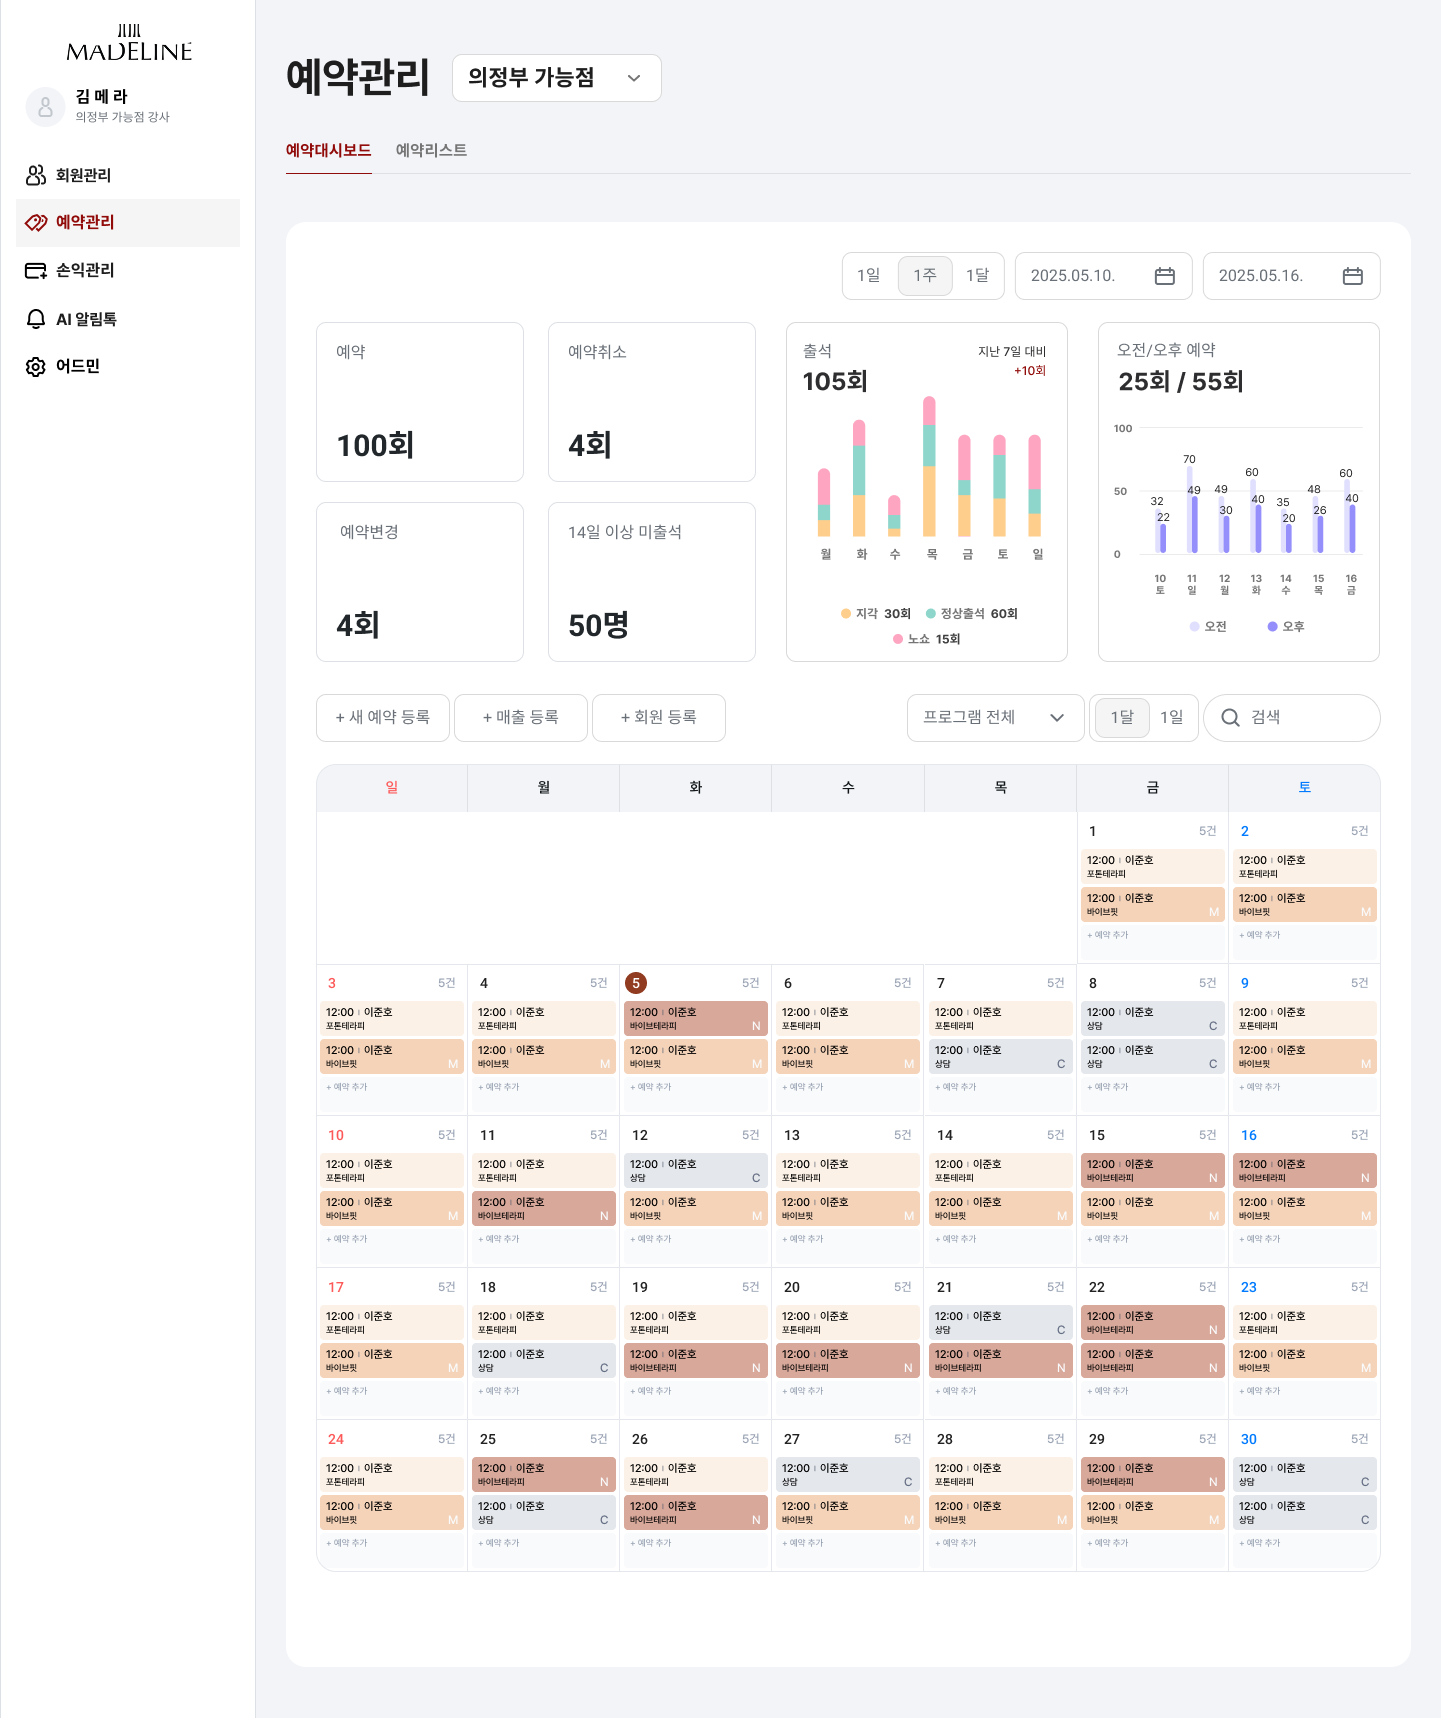
Task: Click 화 bar in attendance chart
Action: click(859, 478)
